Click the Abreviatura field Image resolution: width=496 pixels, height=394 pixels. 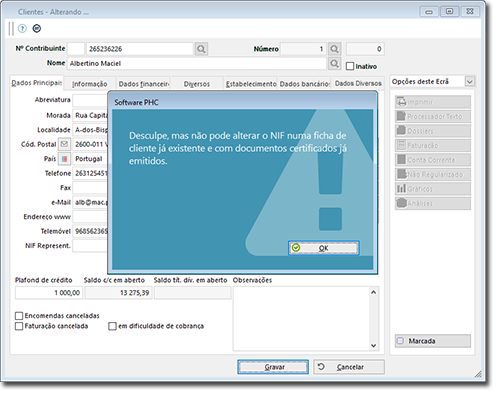(90, 100)
